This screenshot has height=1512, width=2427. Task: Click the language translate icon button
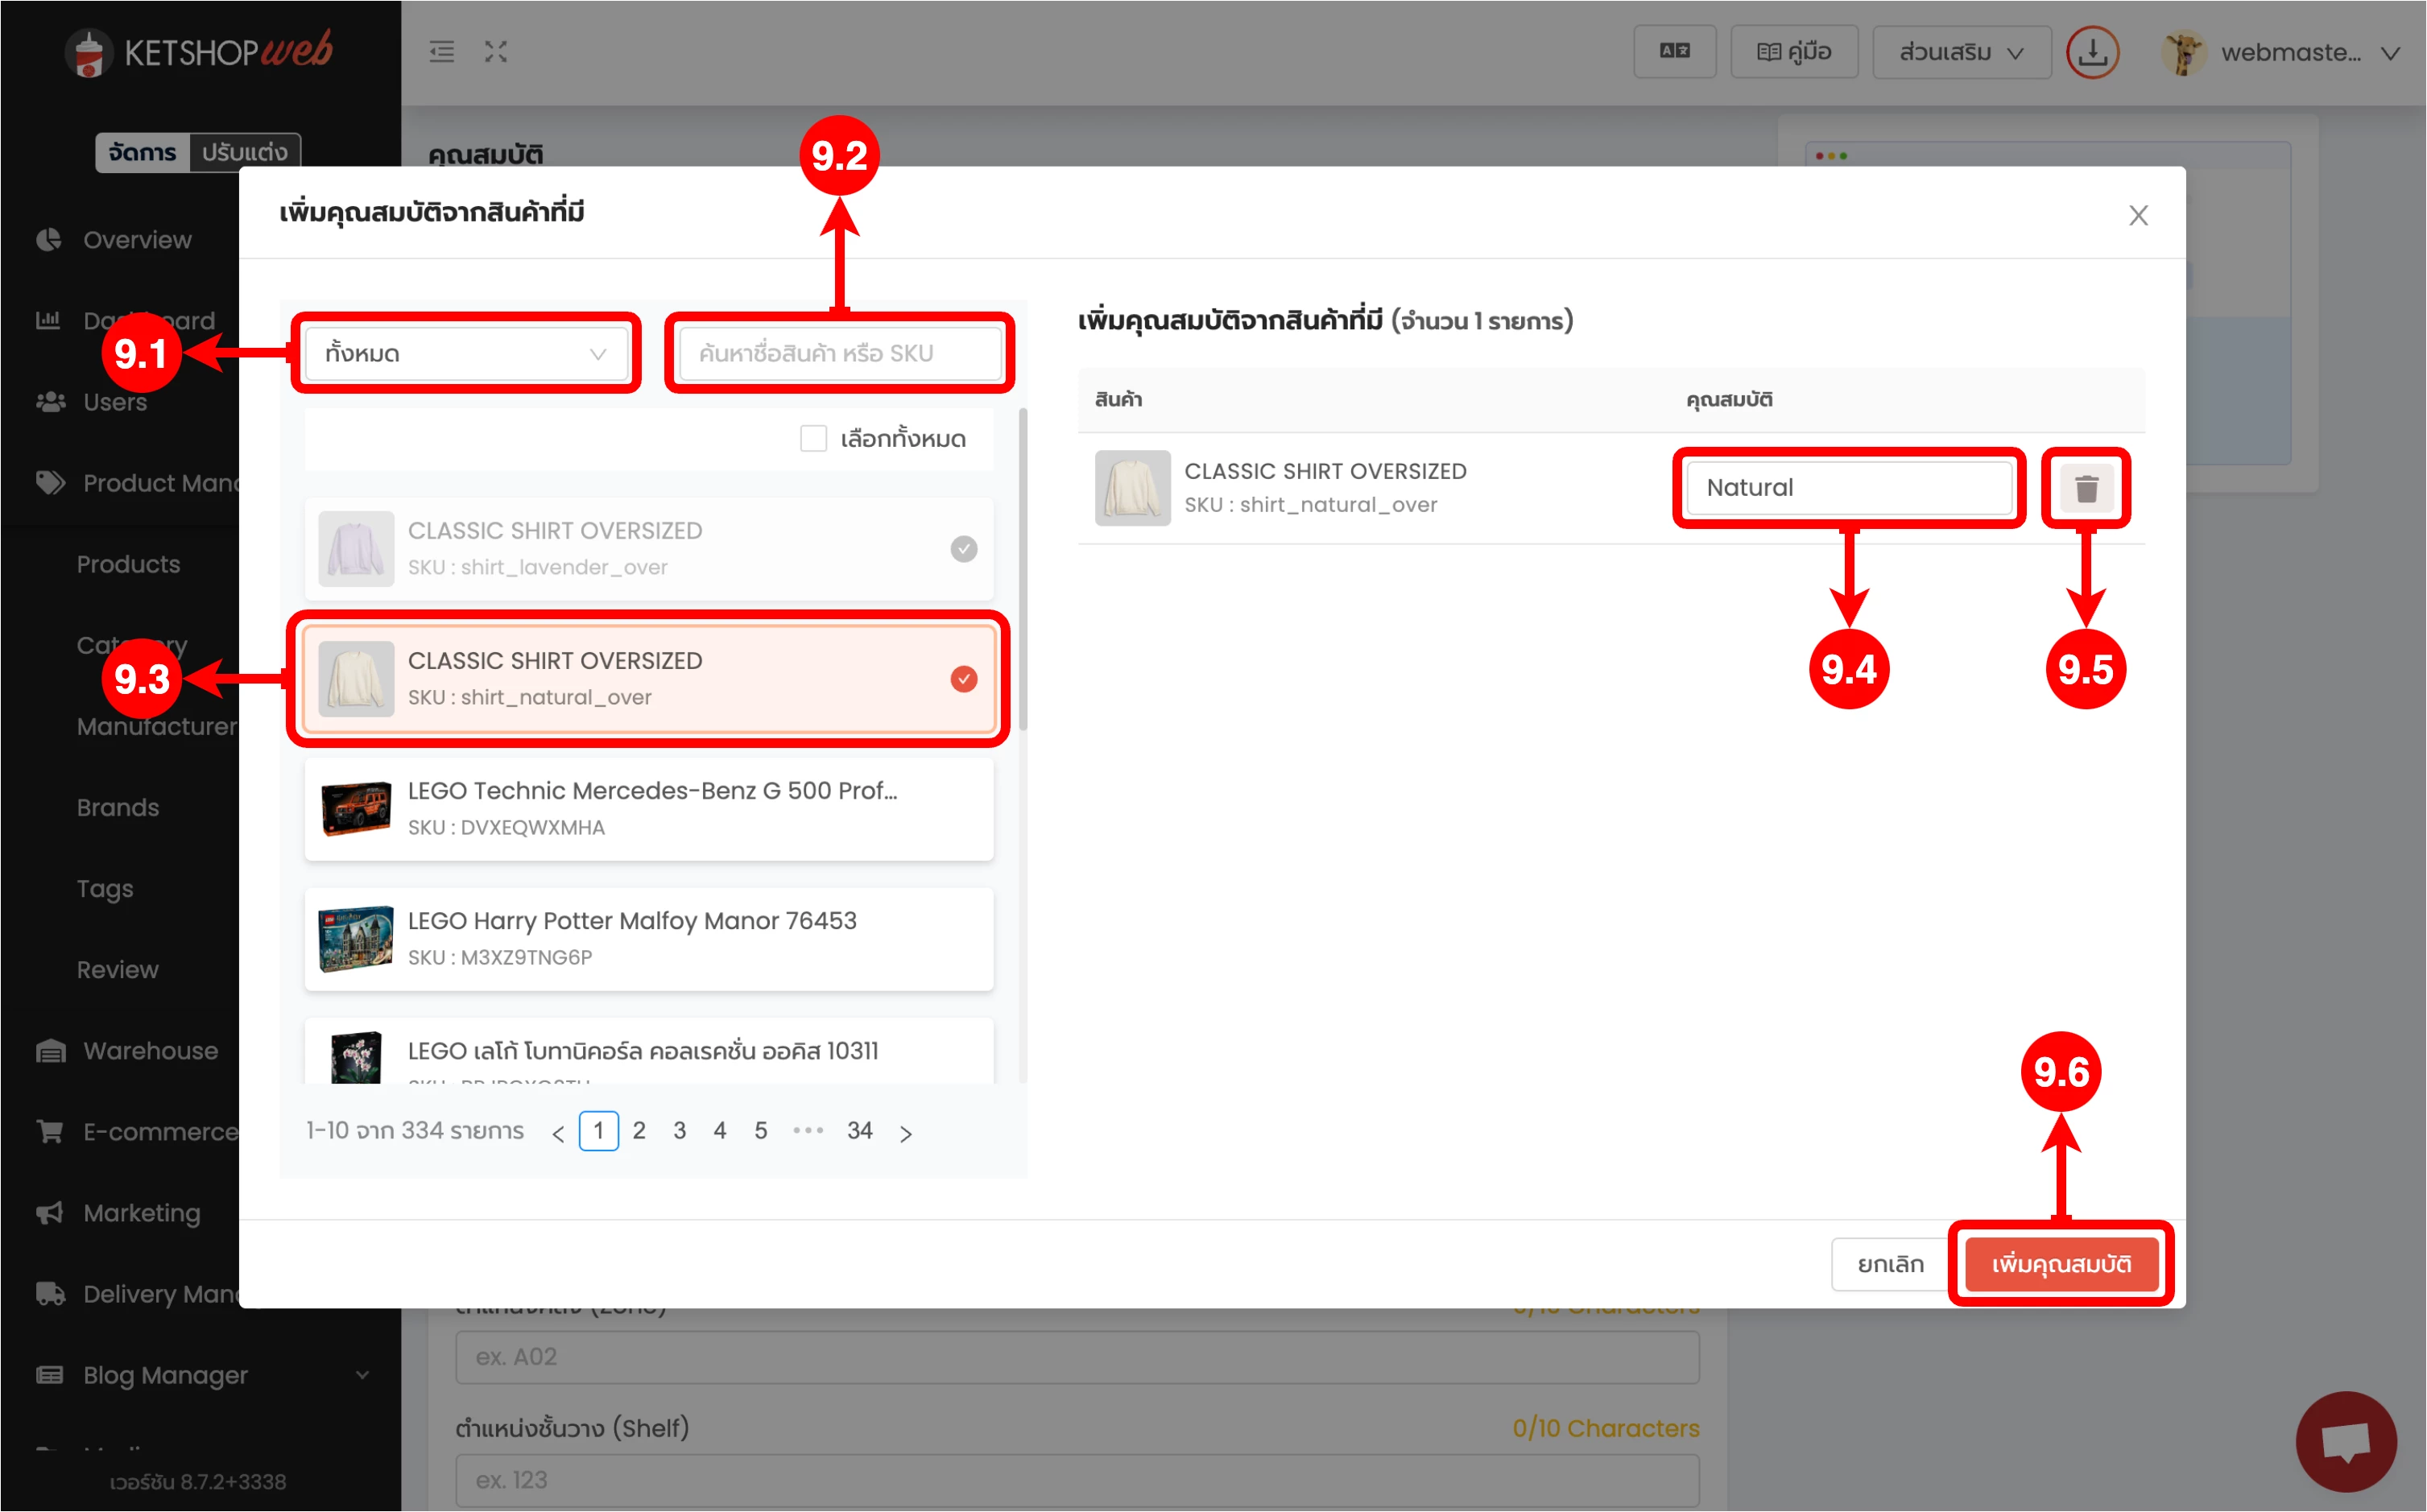click(1674, 52)
